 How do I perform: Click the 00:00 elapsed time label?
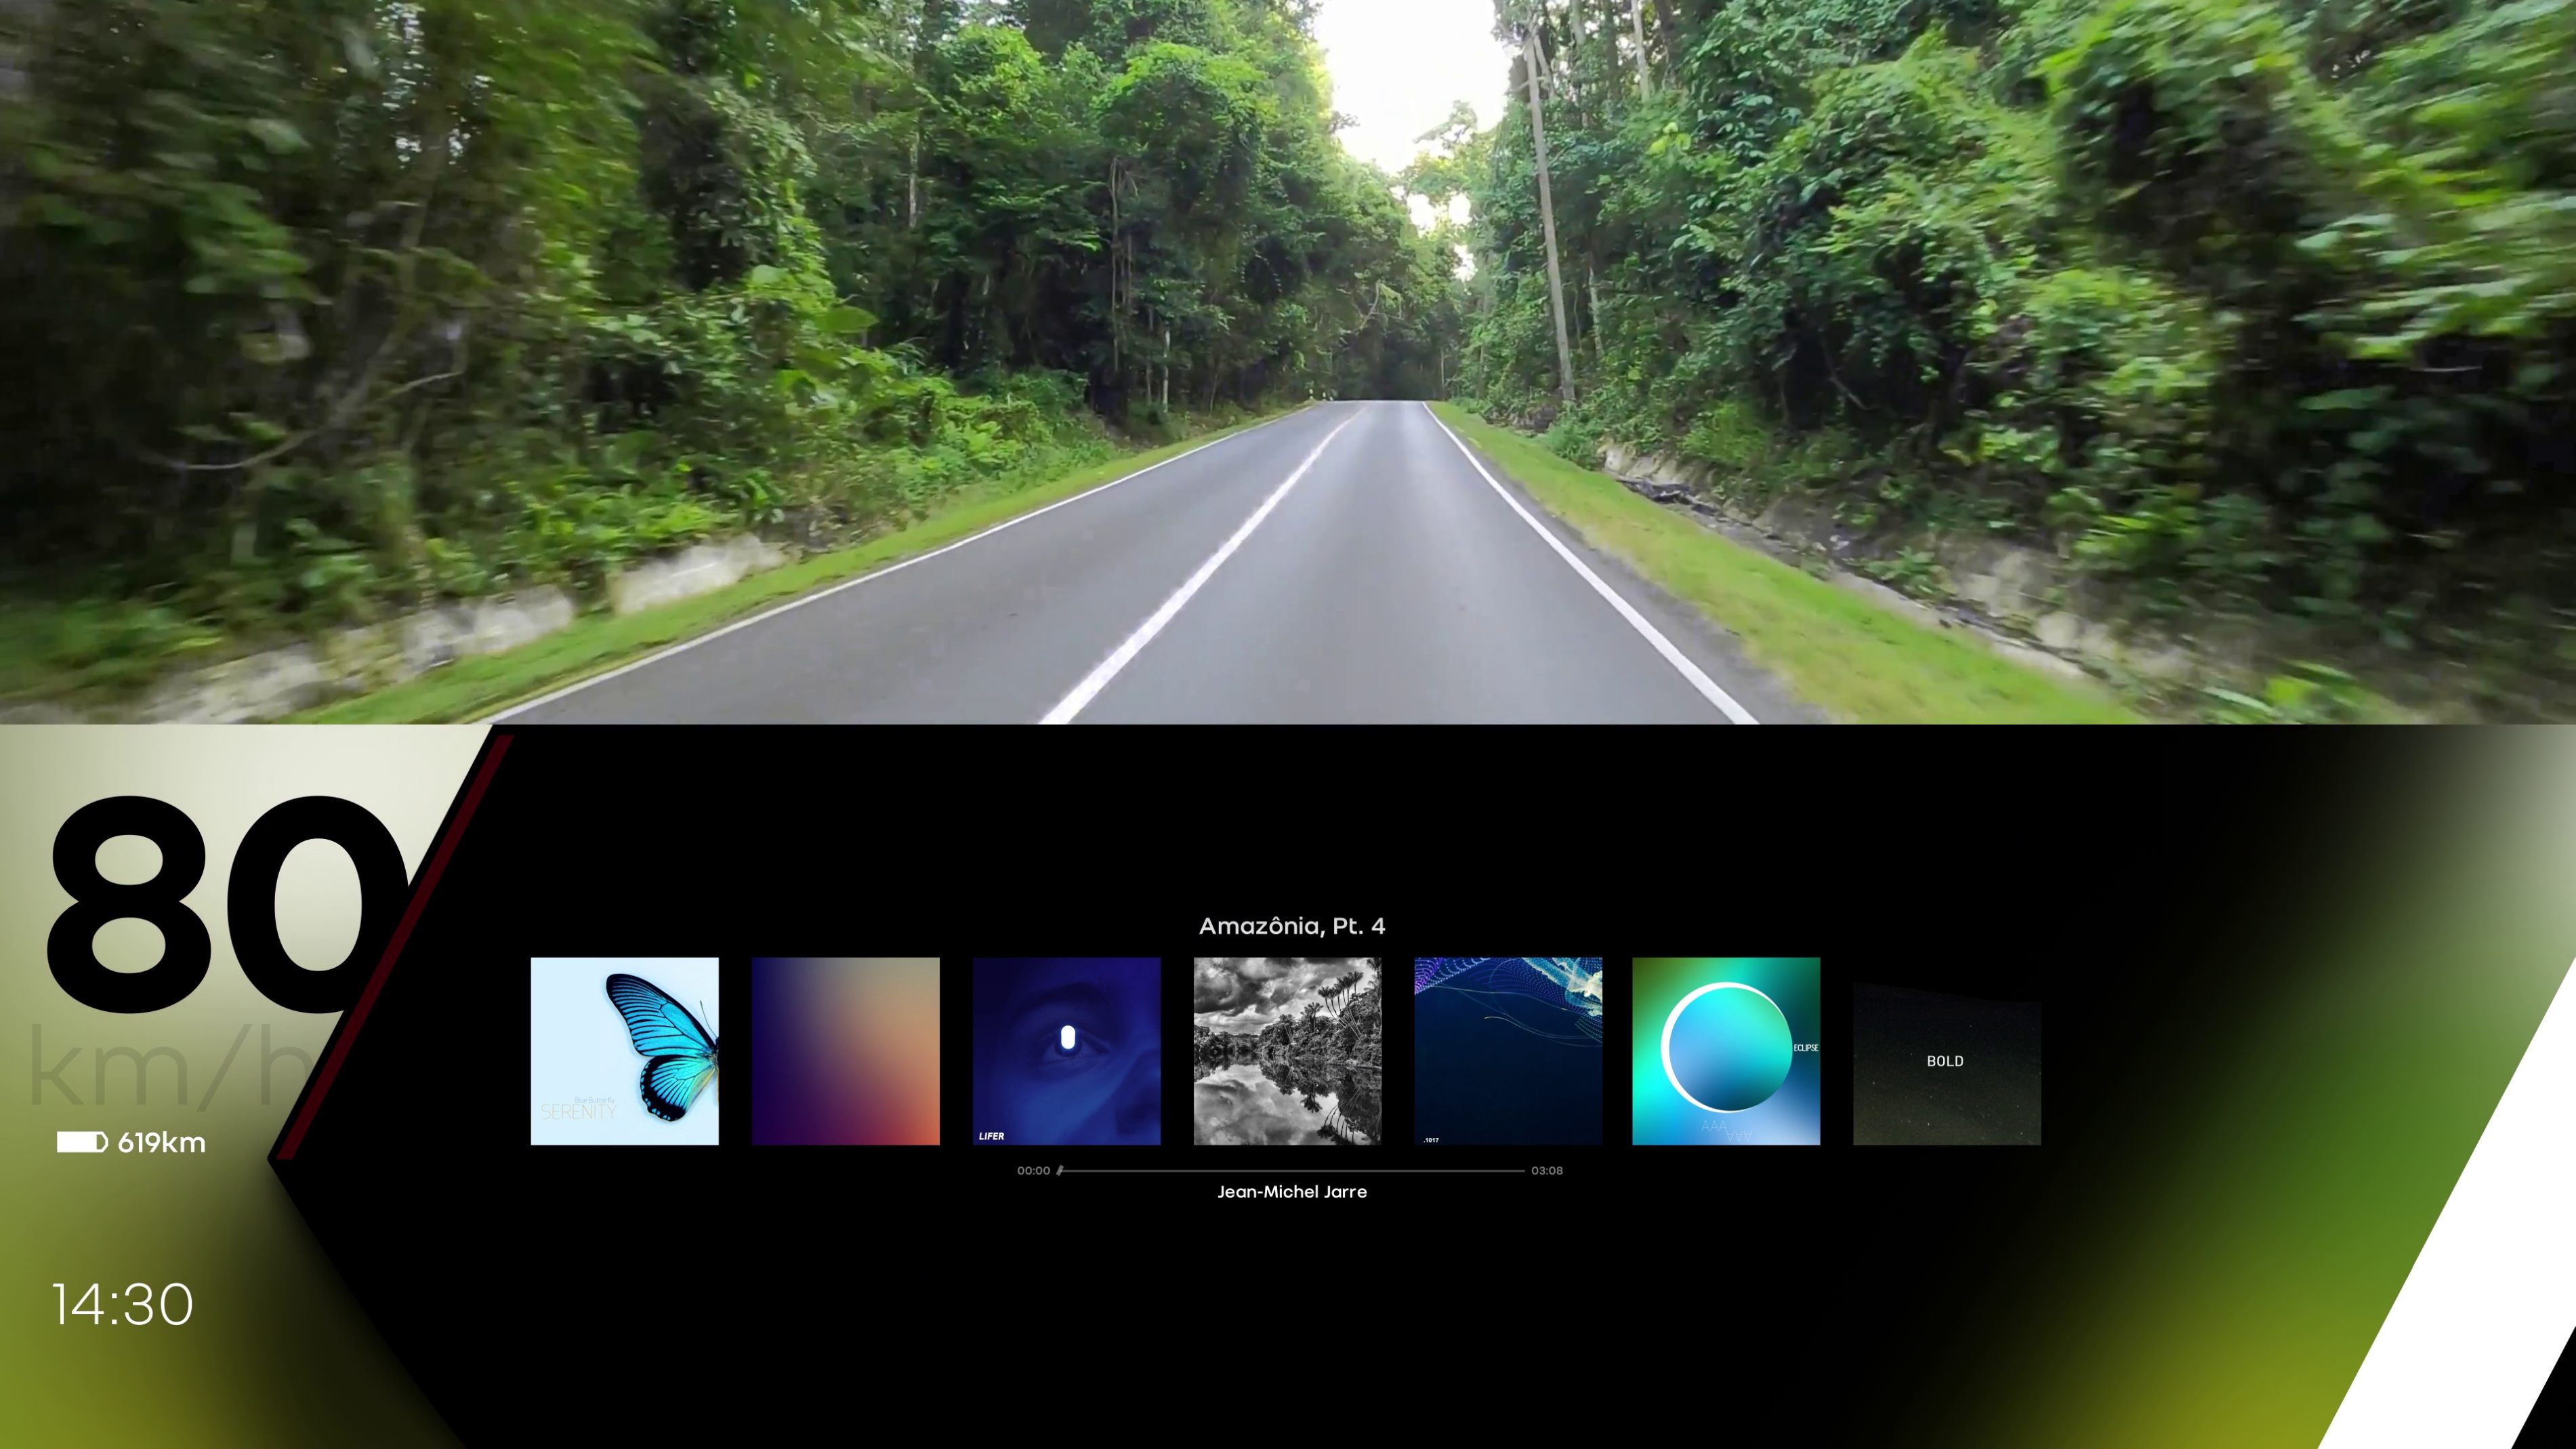[1033, 1170]
